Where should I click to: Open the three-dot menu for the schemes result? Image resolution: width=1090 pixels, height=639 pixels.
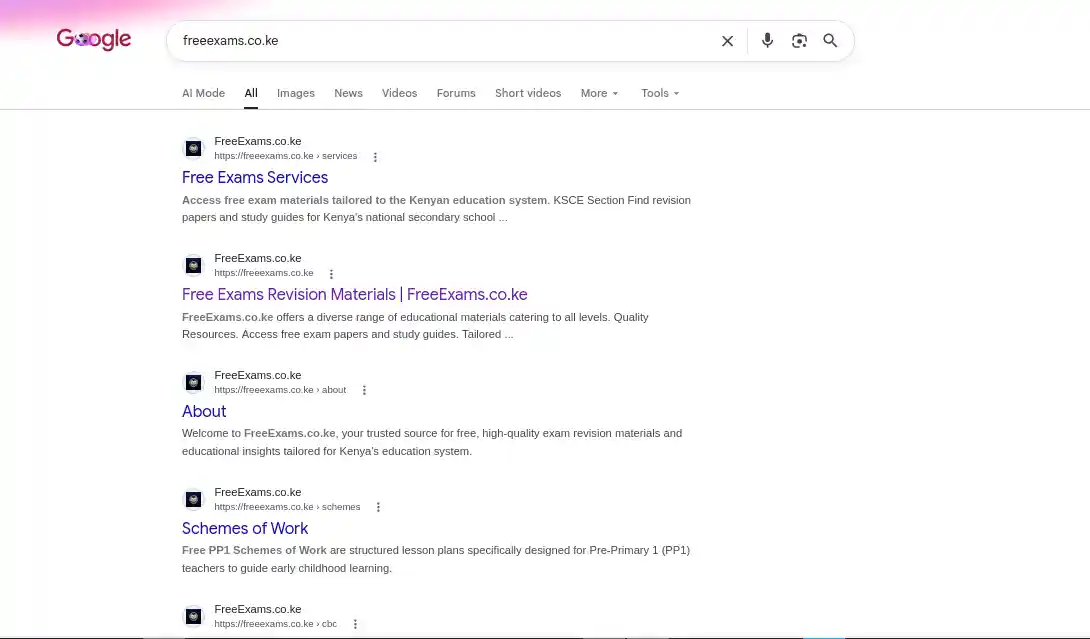click(x=378, y=507)
